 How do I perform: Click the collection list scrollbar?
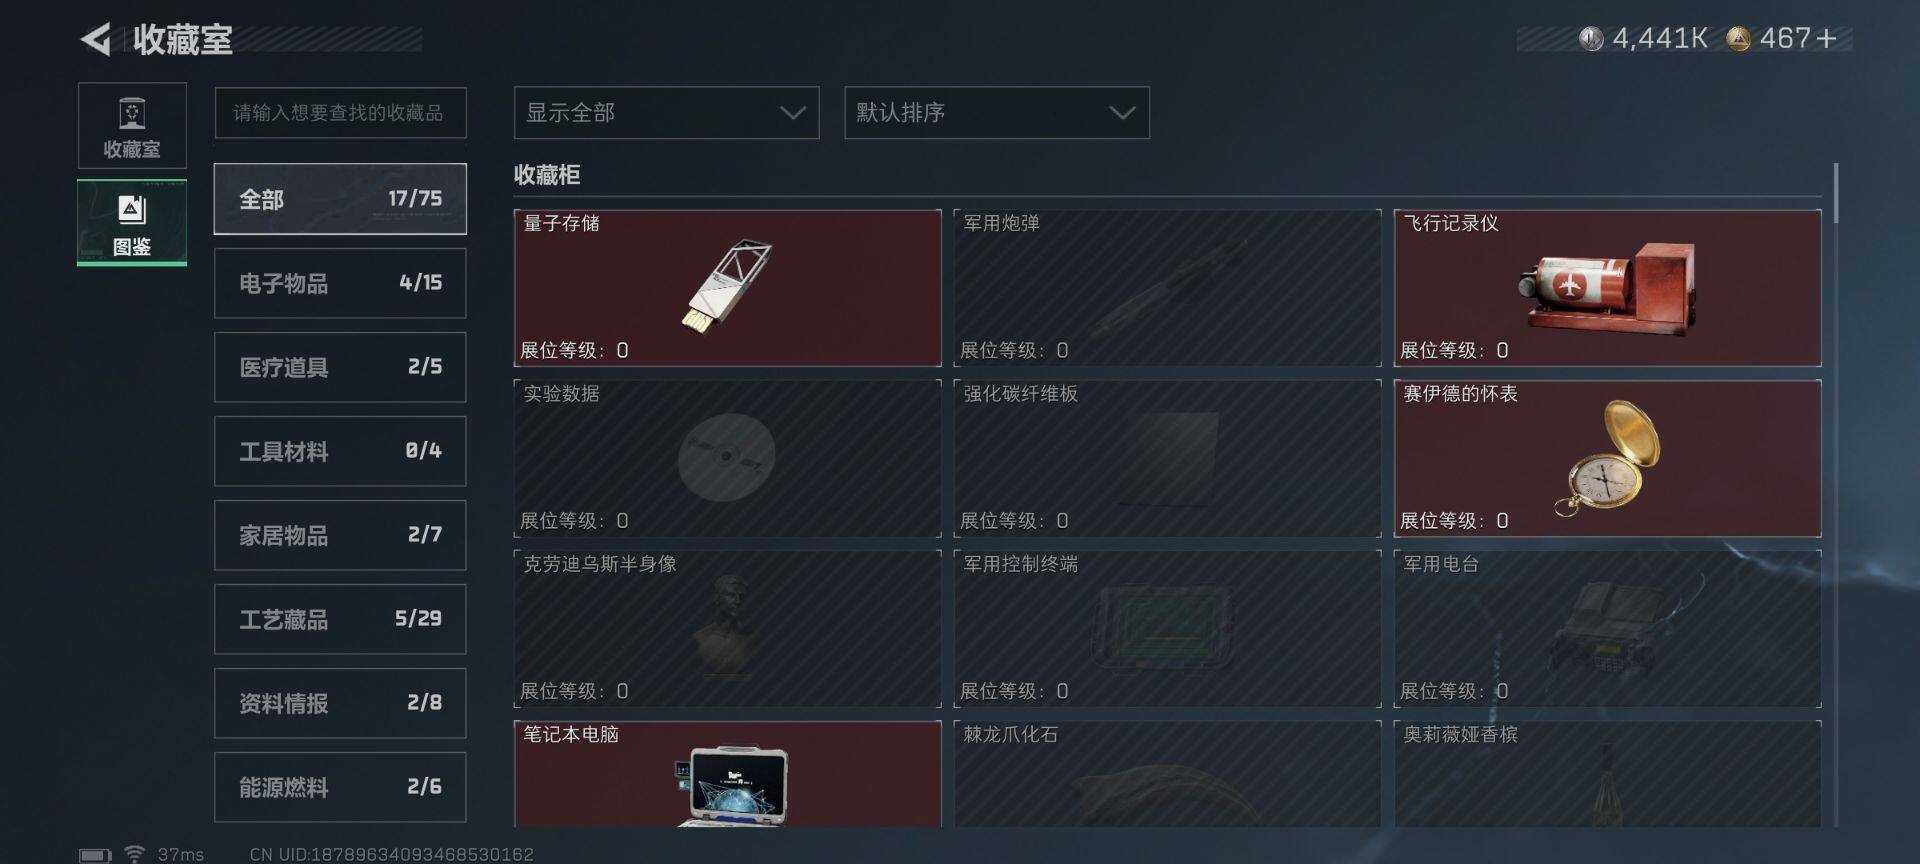(x=1836, y=194)
